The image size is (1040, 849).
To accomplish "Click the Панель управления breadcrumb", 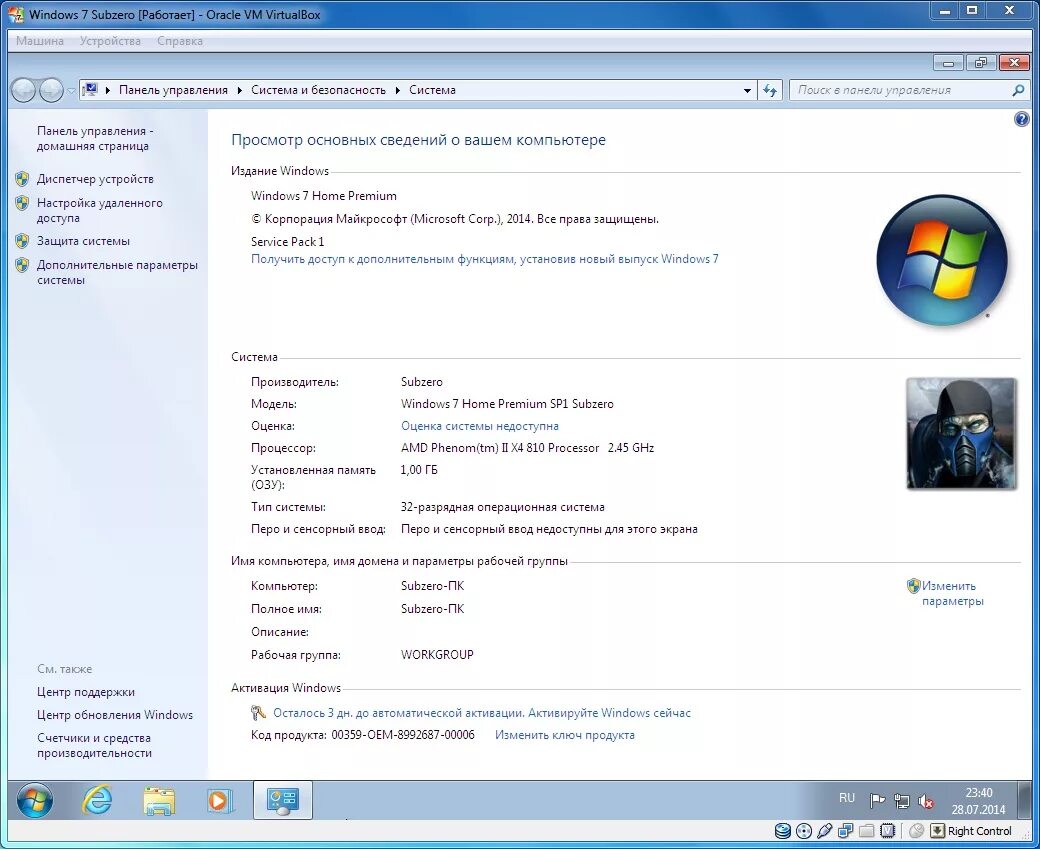I will tap(173, 90).
